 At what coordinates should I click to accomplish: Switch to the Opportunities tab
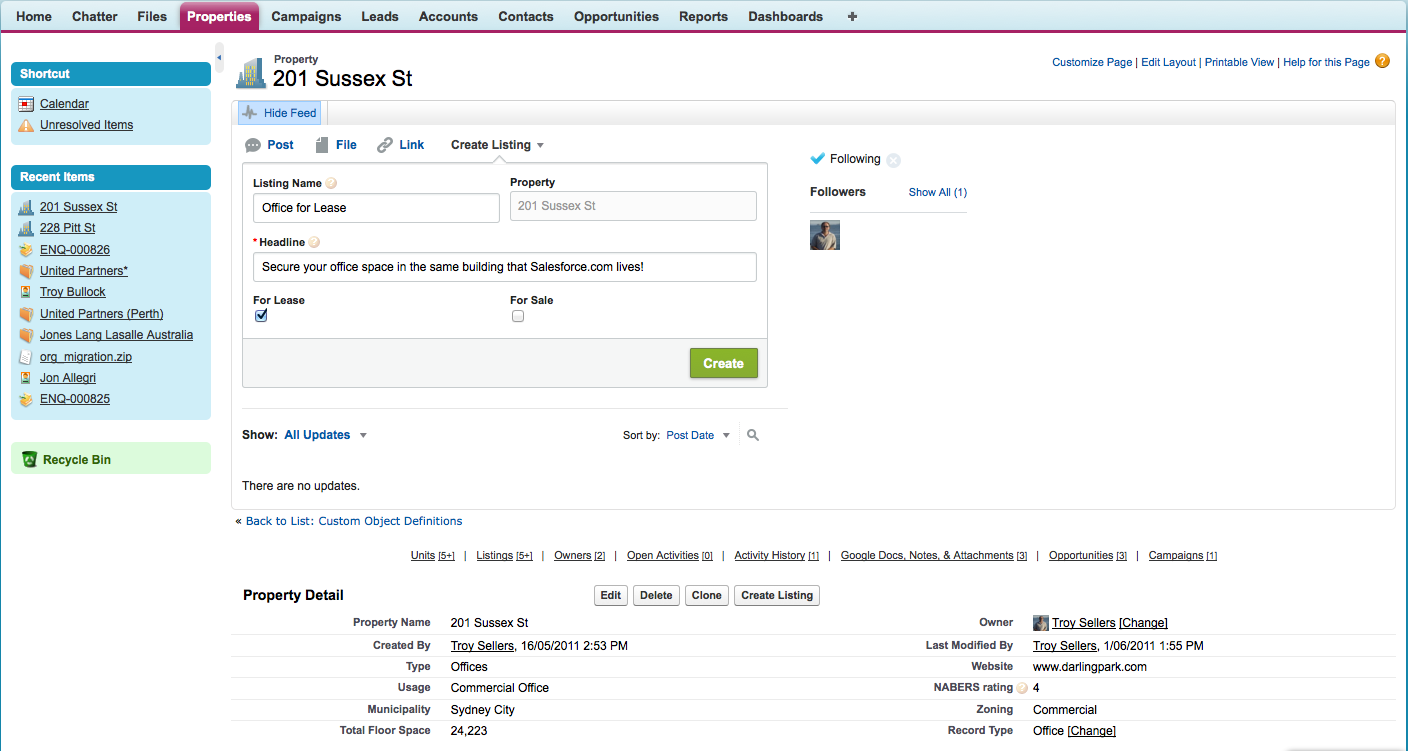tap(616, 16)
